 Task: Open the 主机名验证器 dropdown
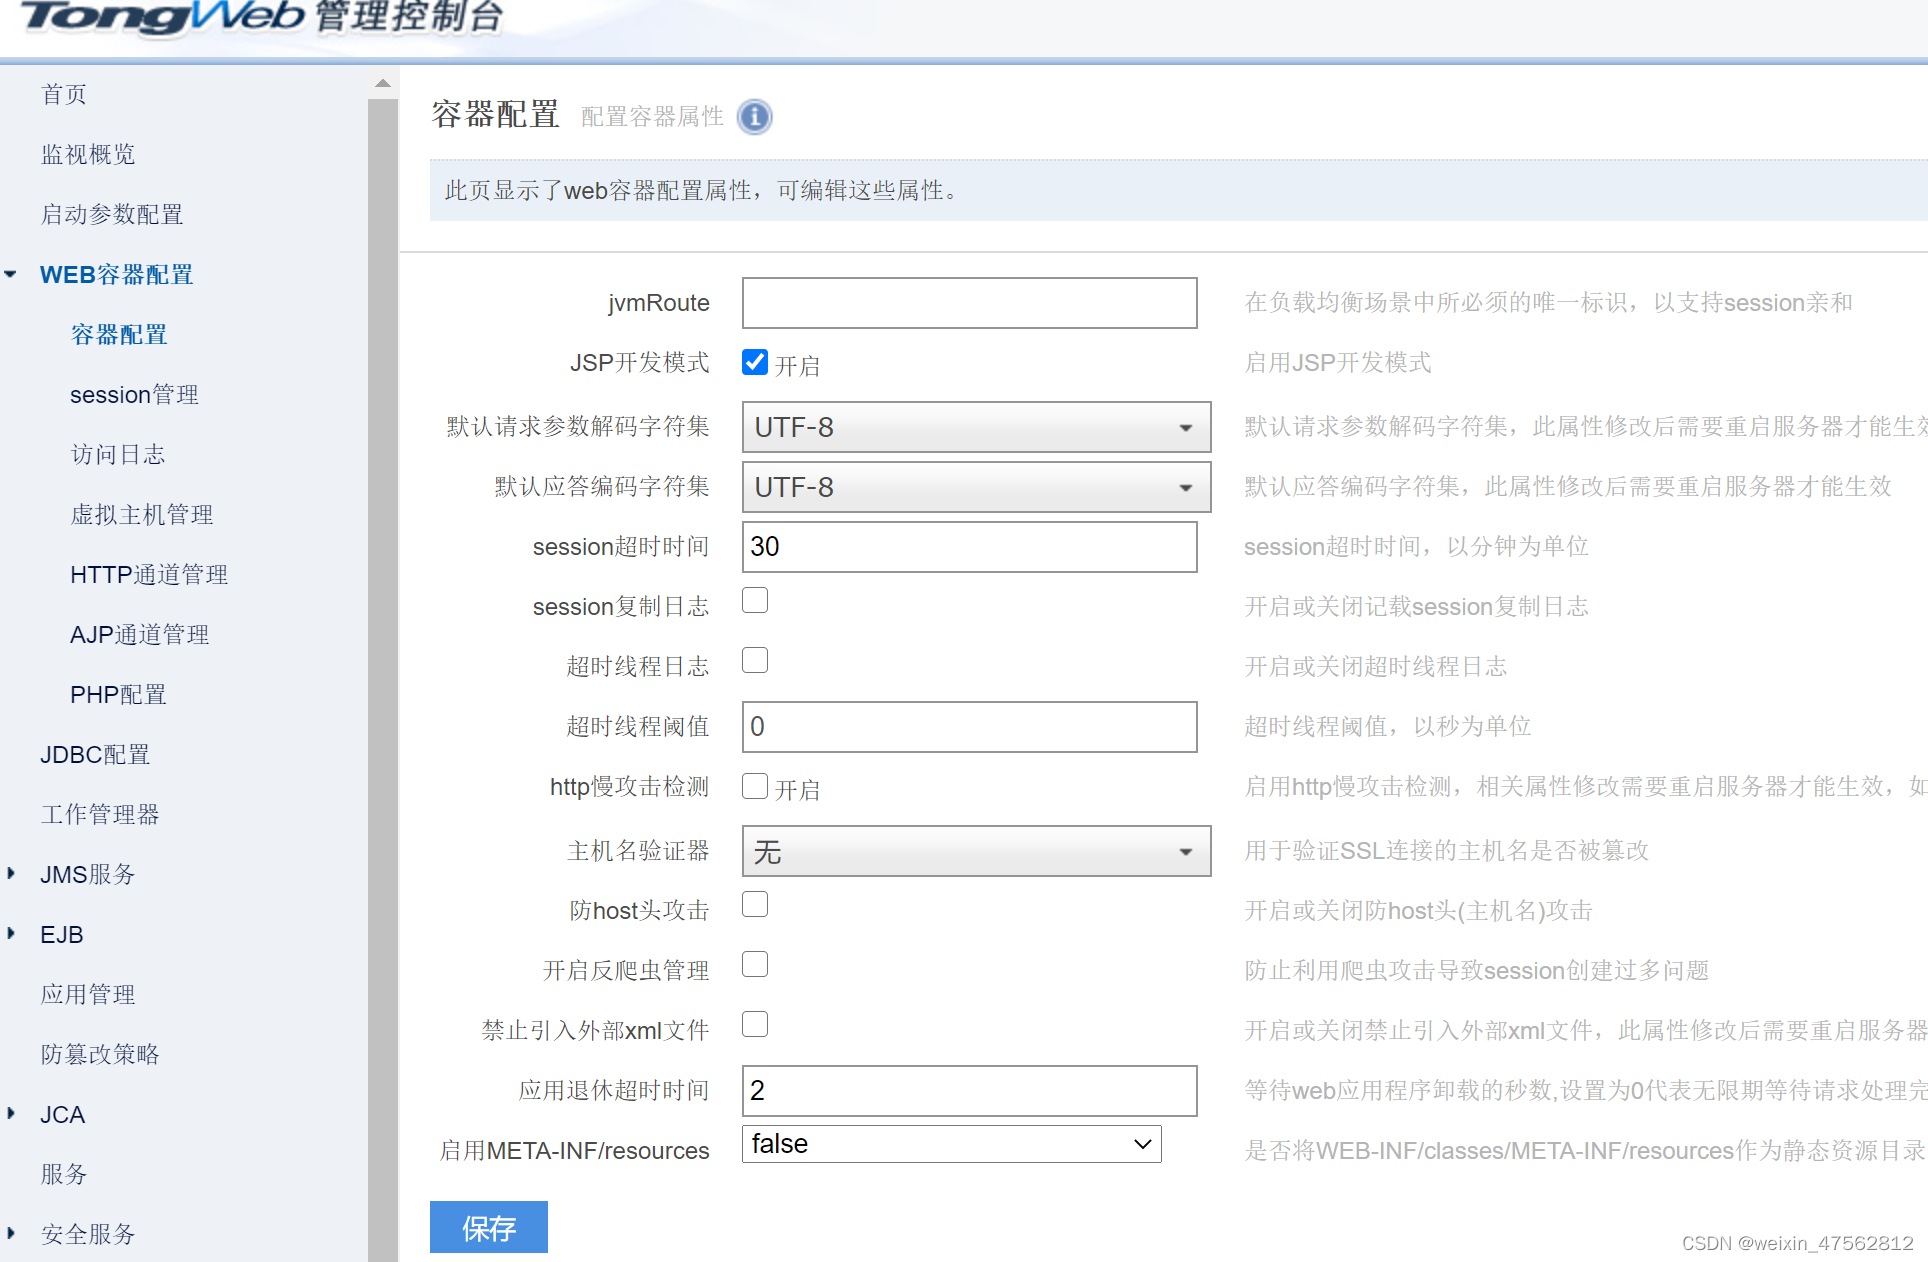[976, 851]
